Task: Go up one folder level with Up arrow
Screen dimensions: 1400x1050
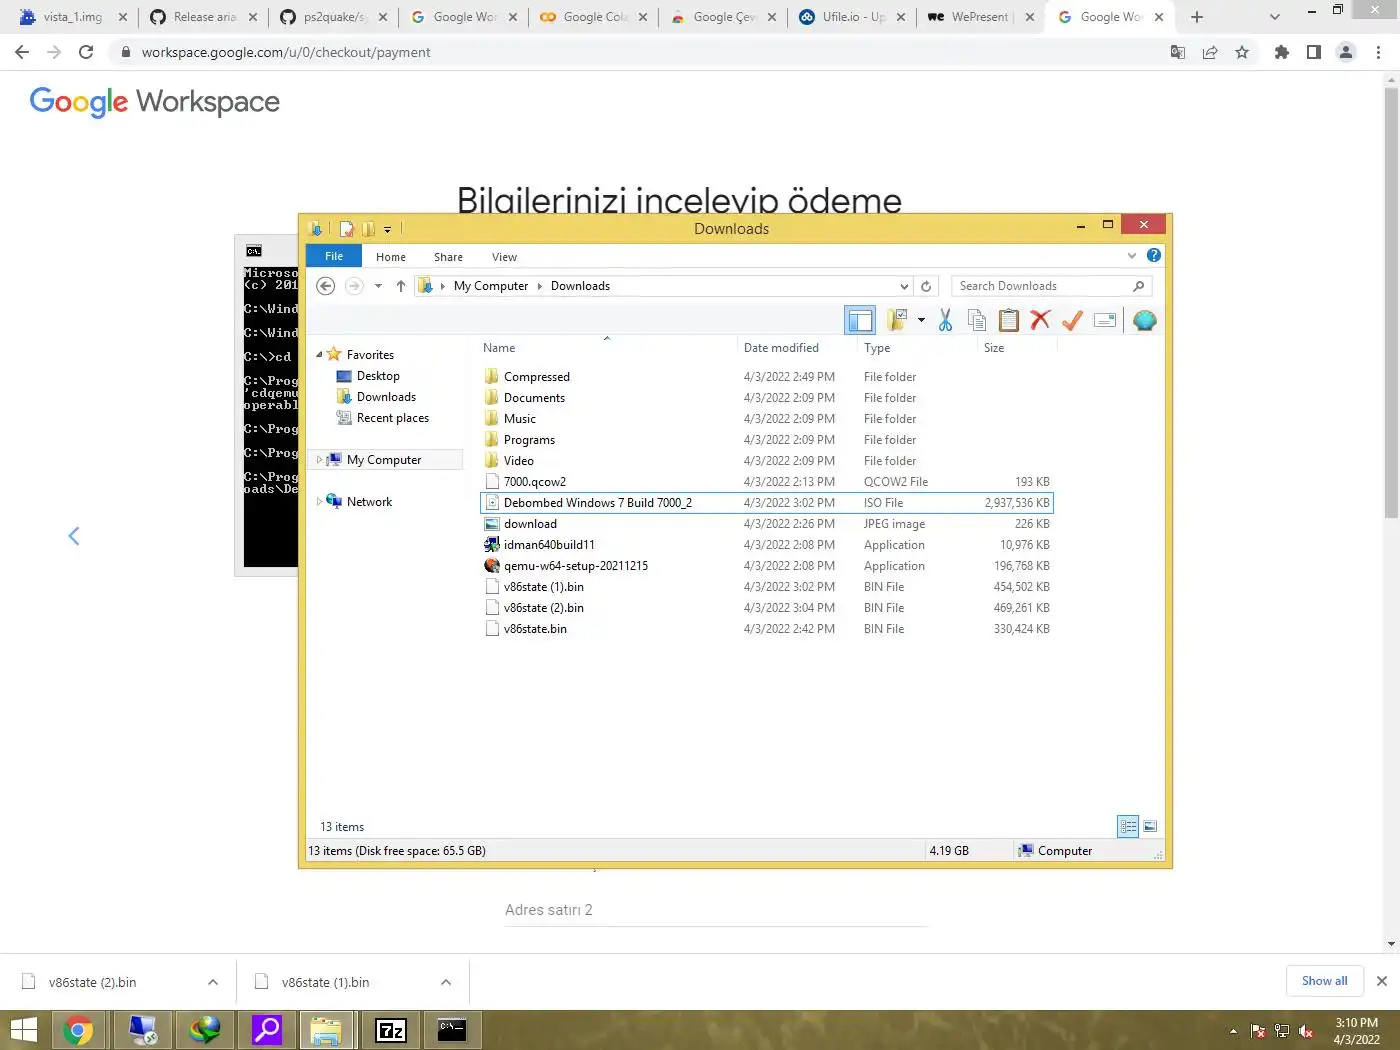Action: point(401,286)
